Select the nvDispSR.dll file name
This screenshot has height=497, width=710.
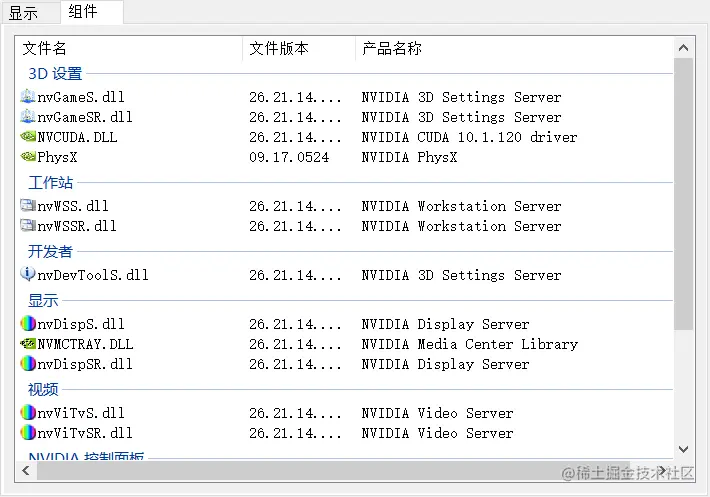coord(85,364)
